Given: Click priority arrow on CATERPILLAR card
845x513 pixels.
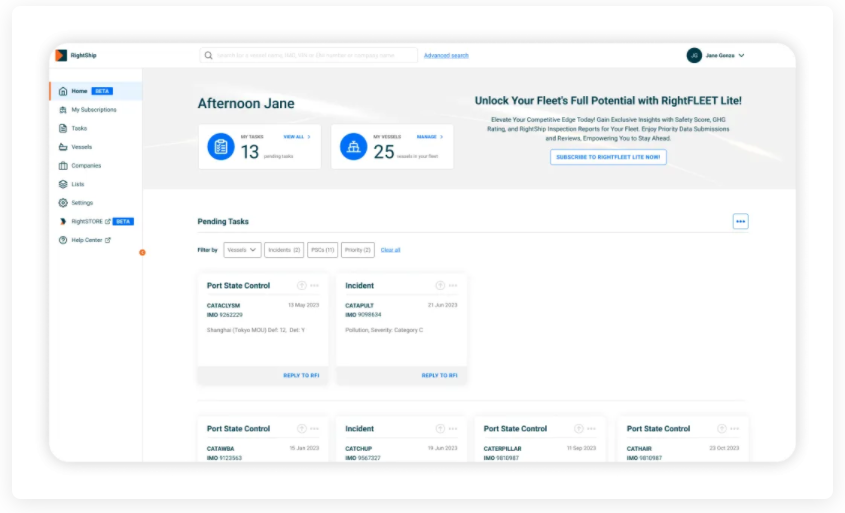Looking at the screenshot, I should click(x=579, y=429).
